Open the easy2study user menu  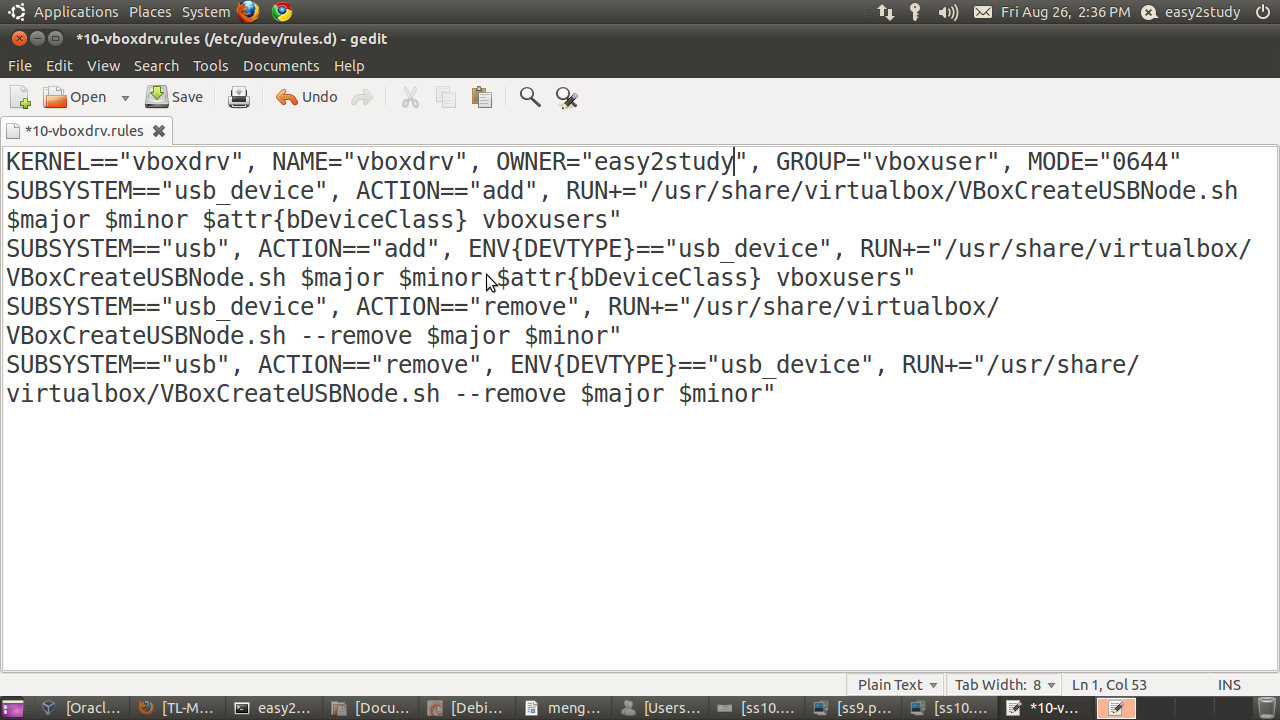(1191, 12)
